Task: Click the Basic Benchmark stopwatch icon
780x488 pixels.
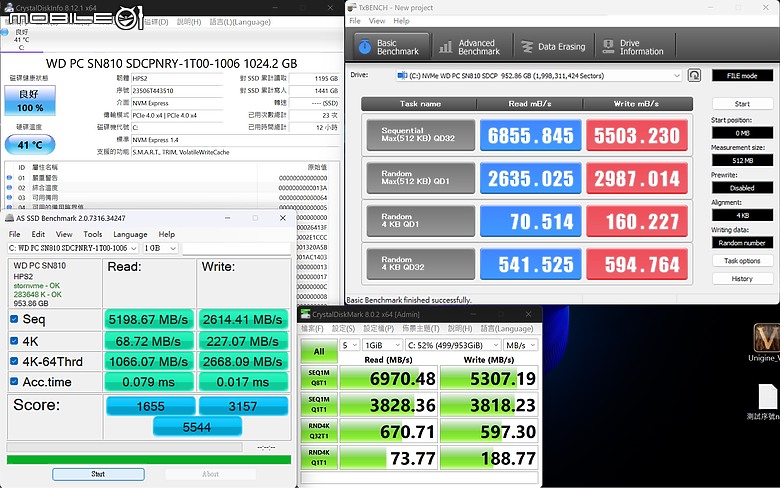Action: coord(365,47)
